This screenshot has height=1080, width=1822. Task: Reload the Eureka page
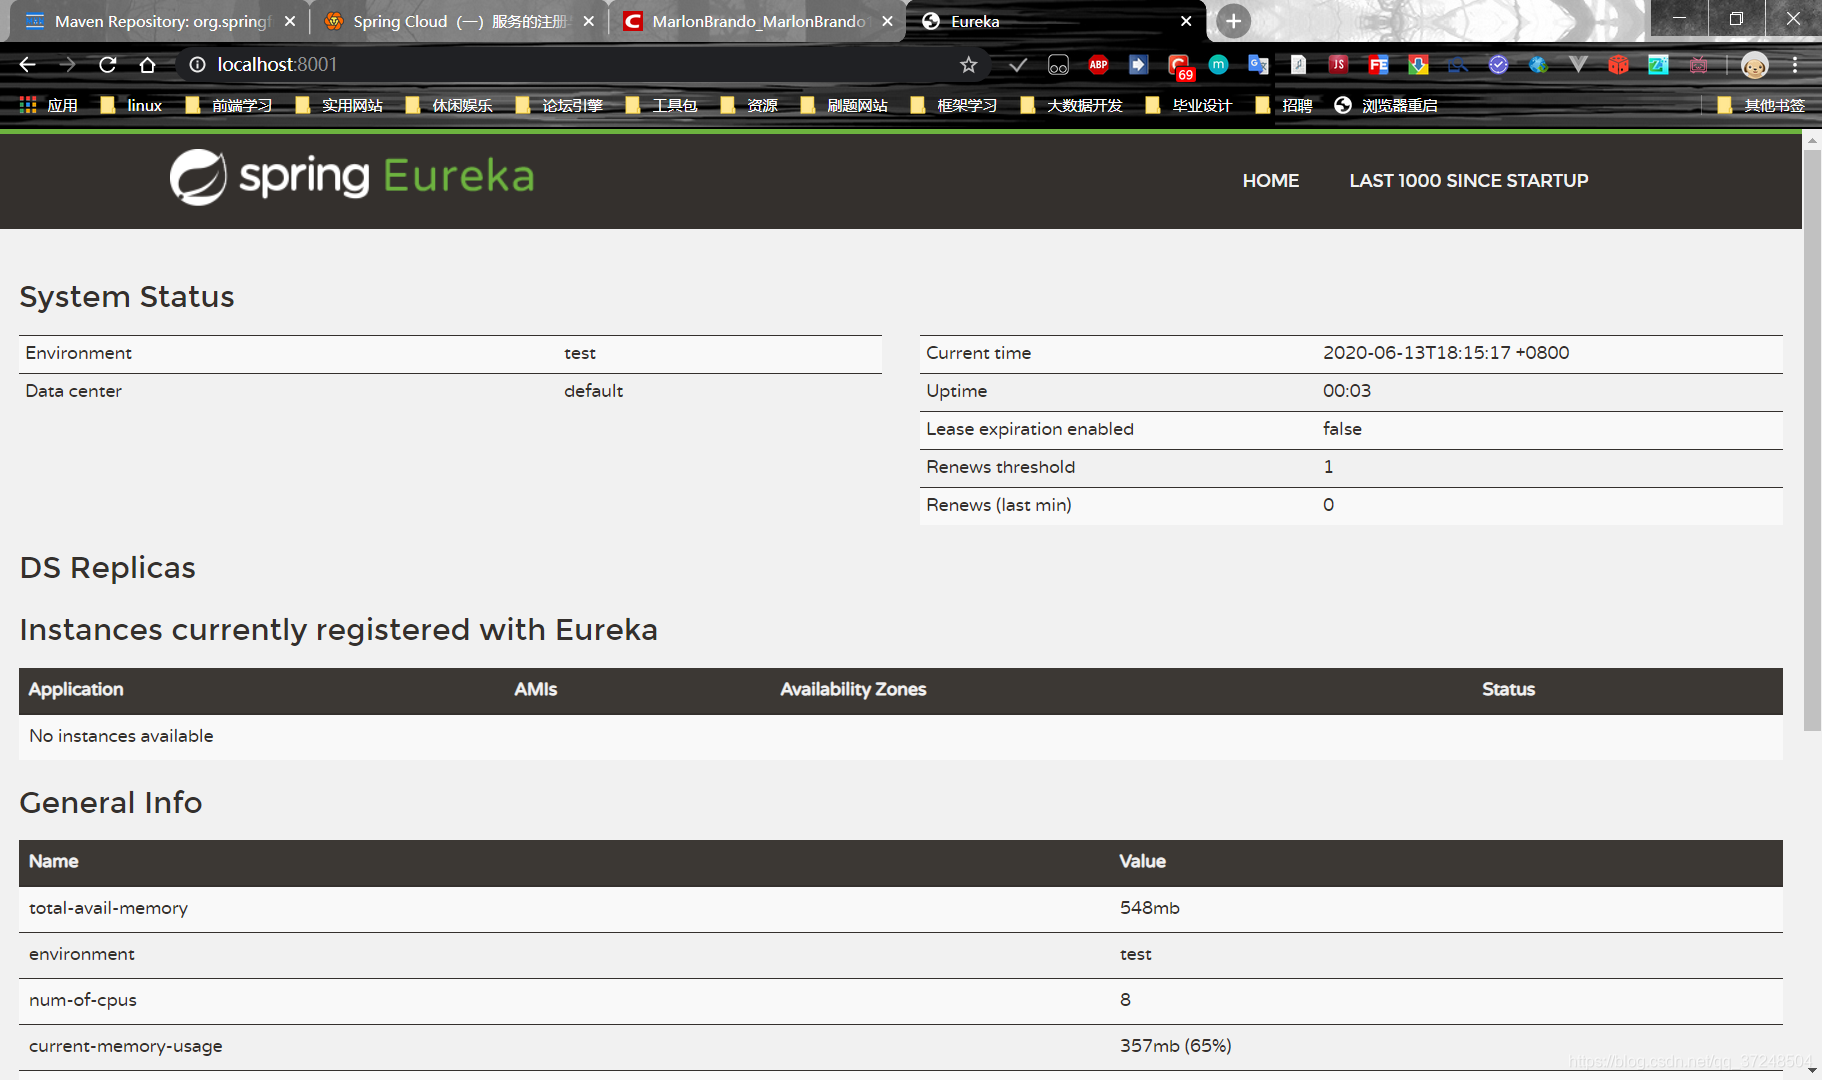(x=108, y=65)
